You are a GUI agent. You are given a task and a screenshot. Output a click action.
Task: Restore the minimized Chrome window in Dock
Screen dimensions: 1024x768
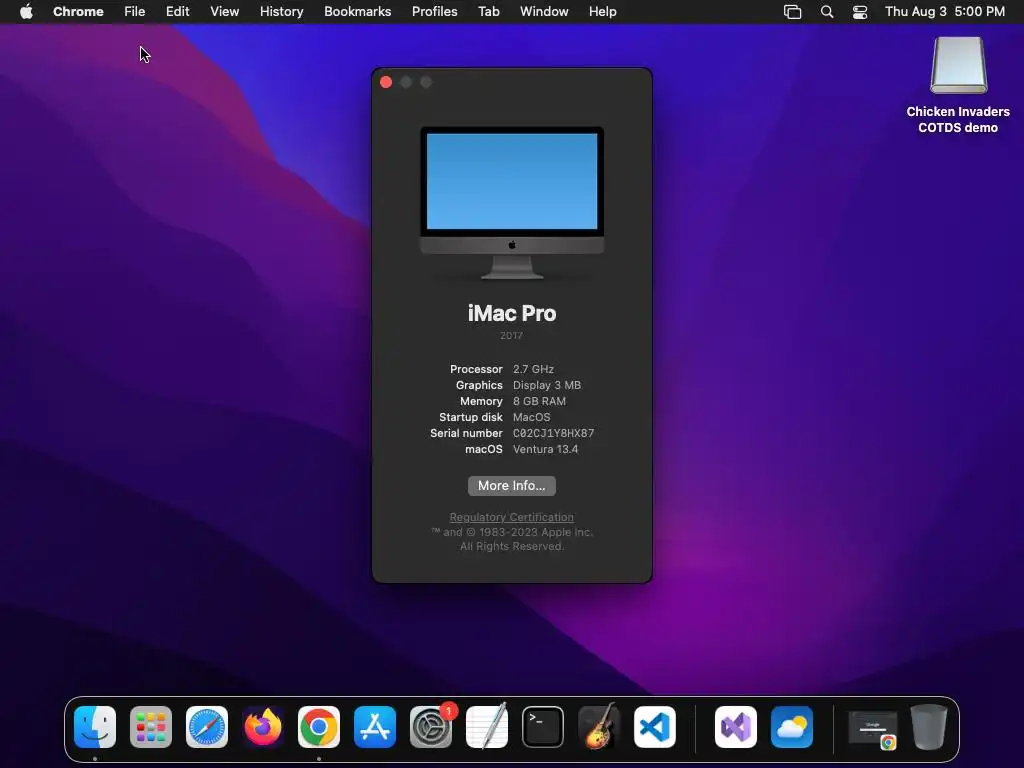tap(872, 729)
